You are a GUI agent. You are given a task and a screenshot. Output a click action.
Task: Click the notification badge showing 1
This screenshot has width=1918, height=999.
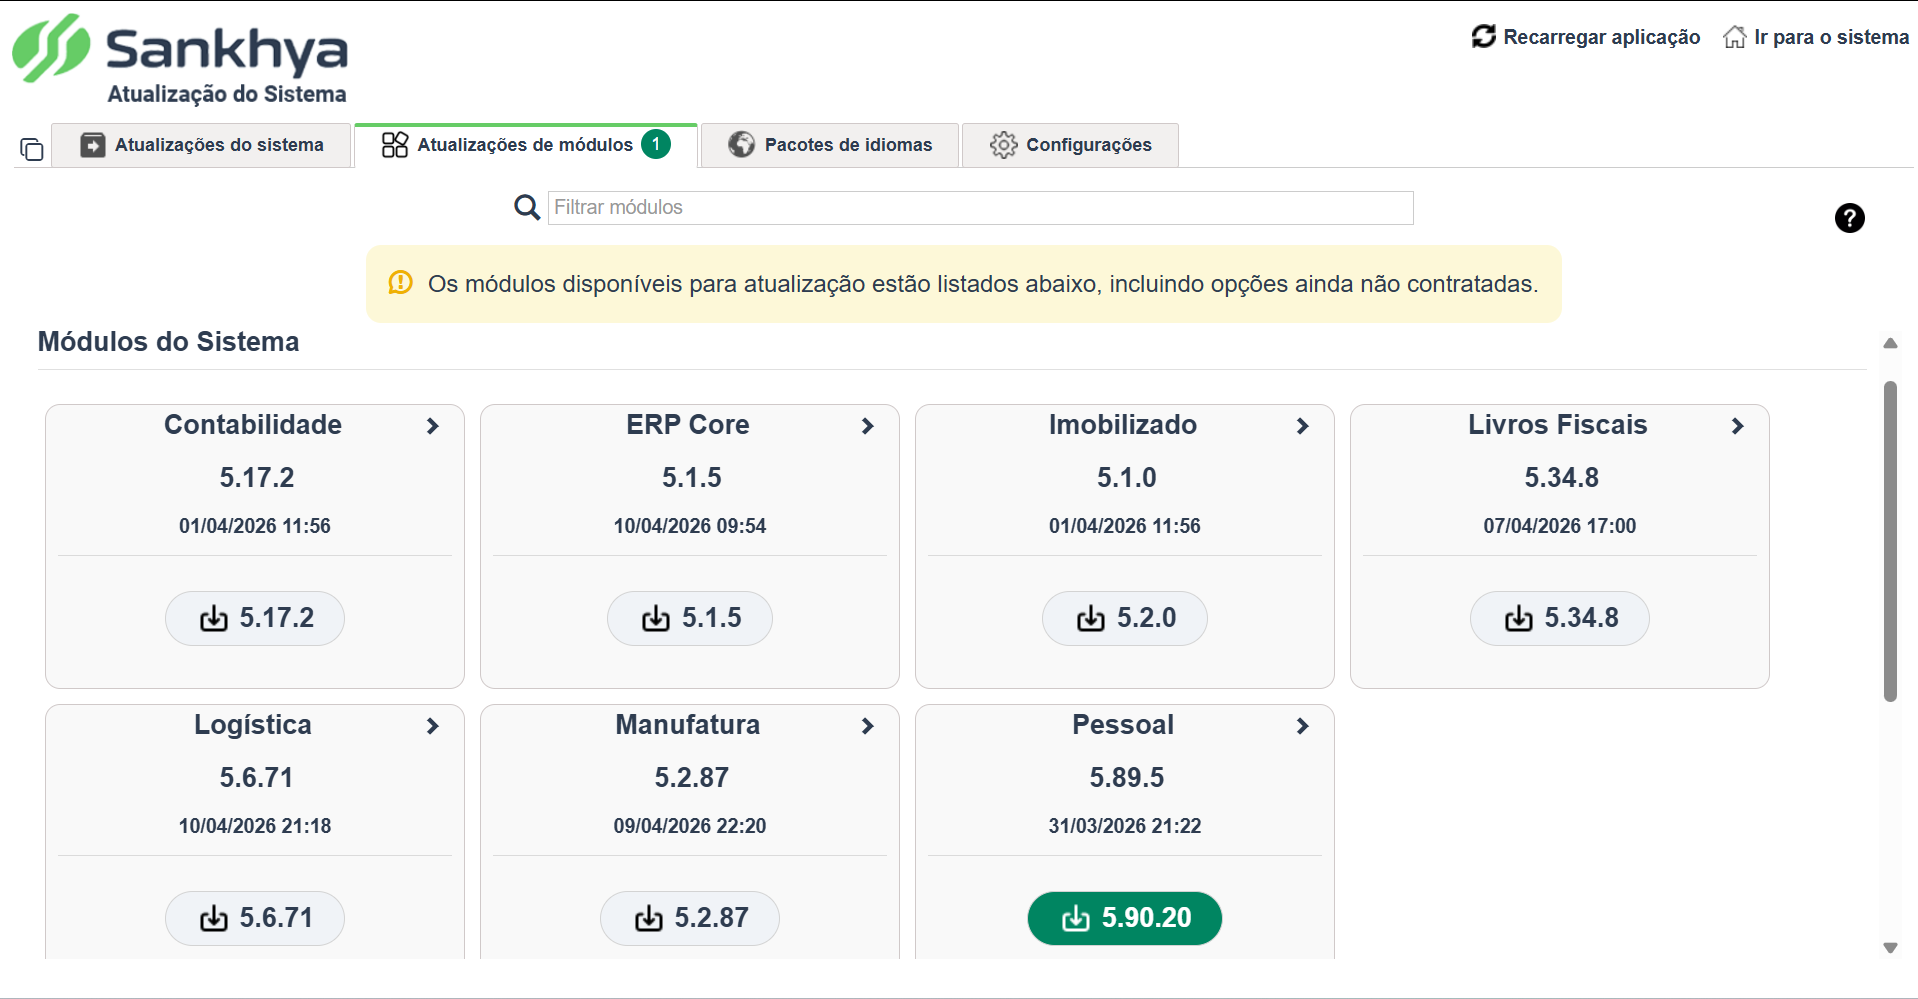(x=656, y=145)
